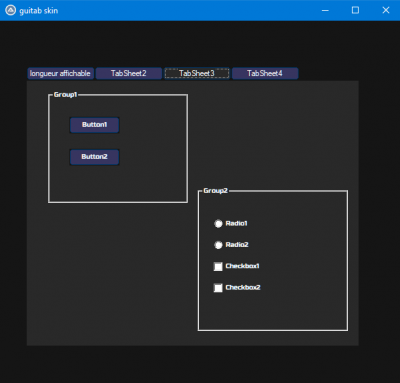Viewport: 400px width, 383px height.
Task: Select the Radio2 option
Action: pyautogui.click(x=218, y=245)
